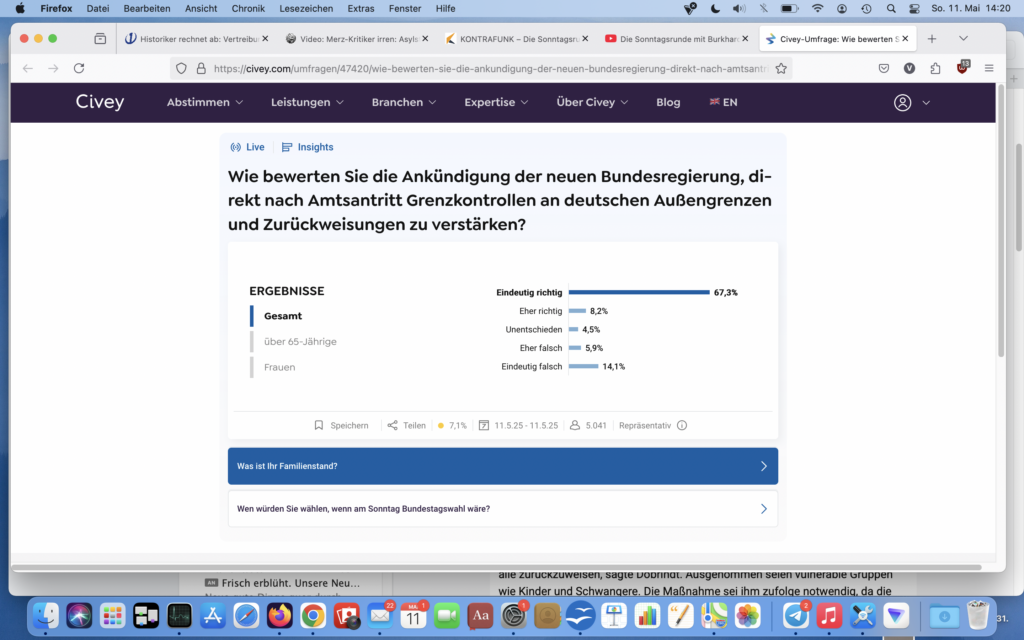This screenshot has height=640, width=1024.
Task: Open the Civey user account icon
Action: [x=903, y=102]
